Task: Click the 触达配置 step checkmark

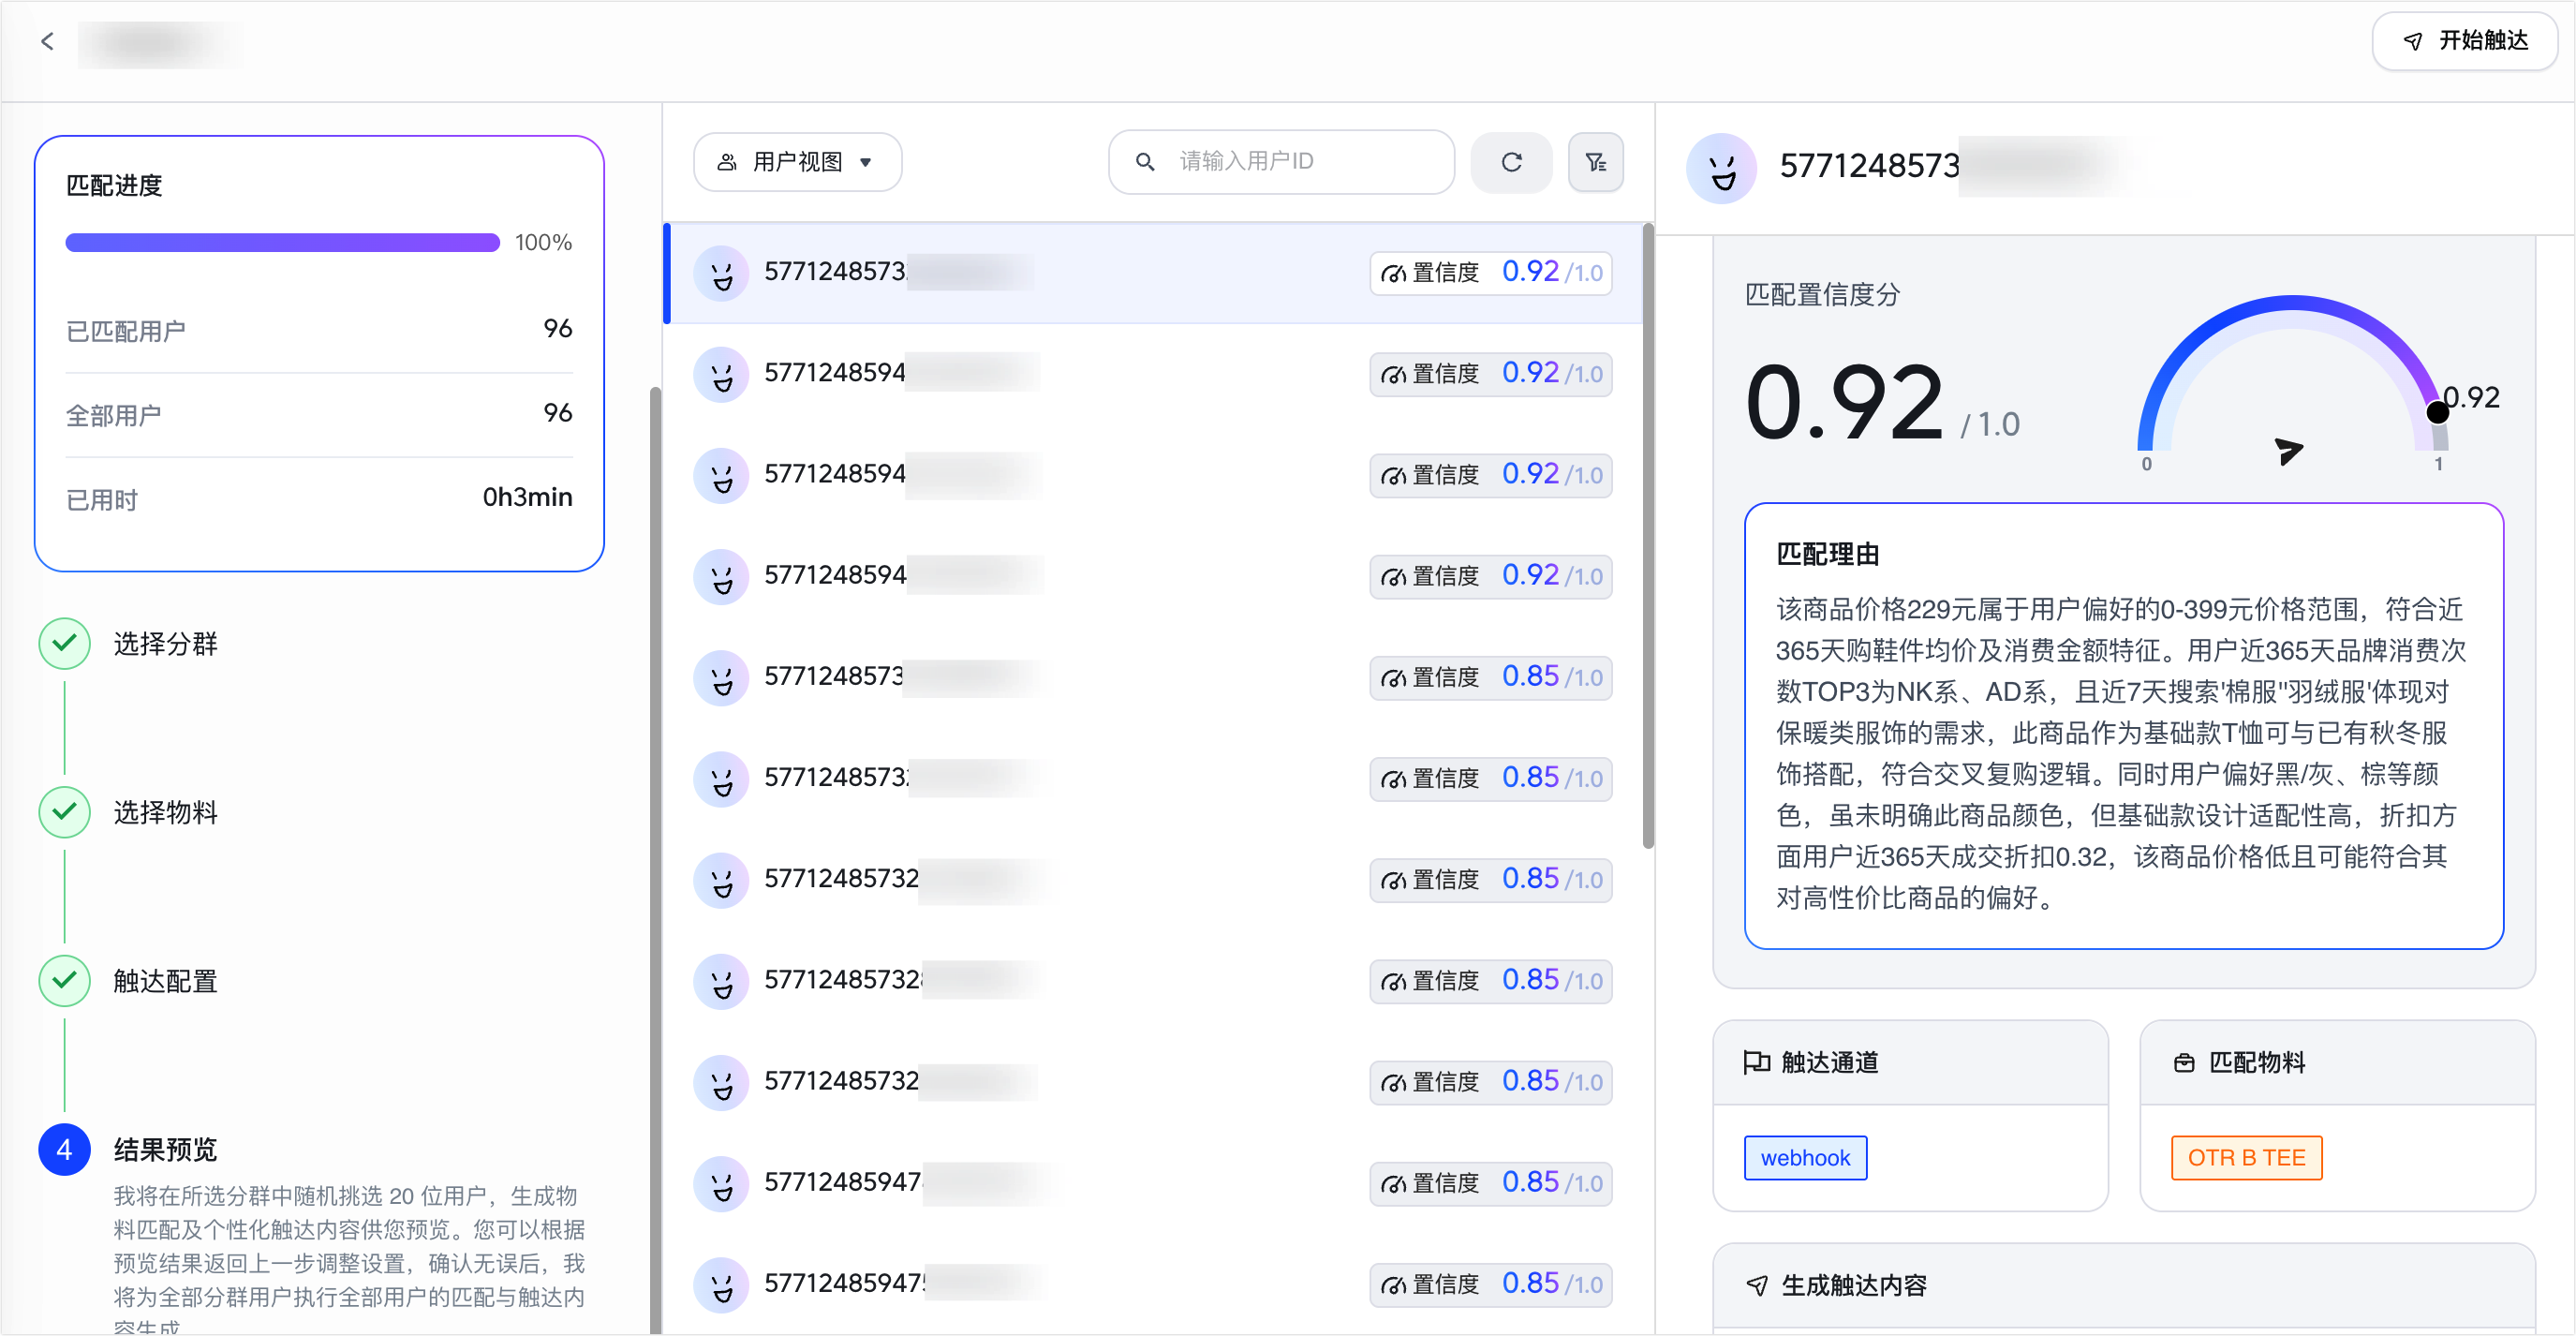Action: (x=64, y=980)
